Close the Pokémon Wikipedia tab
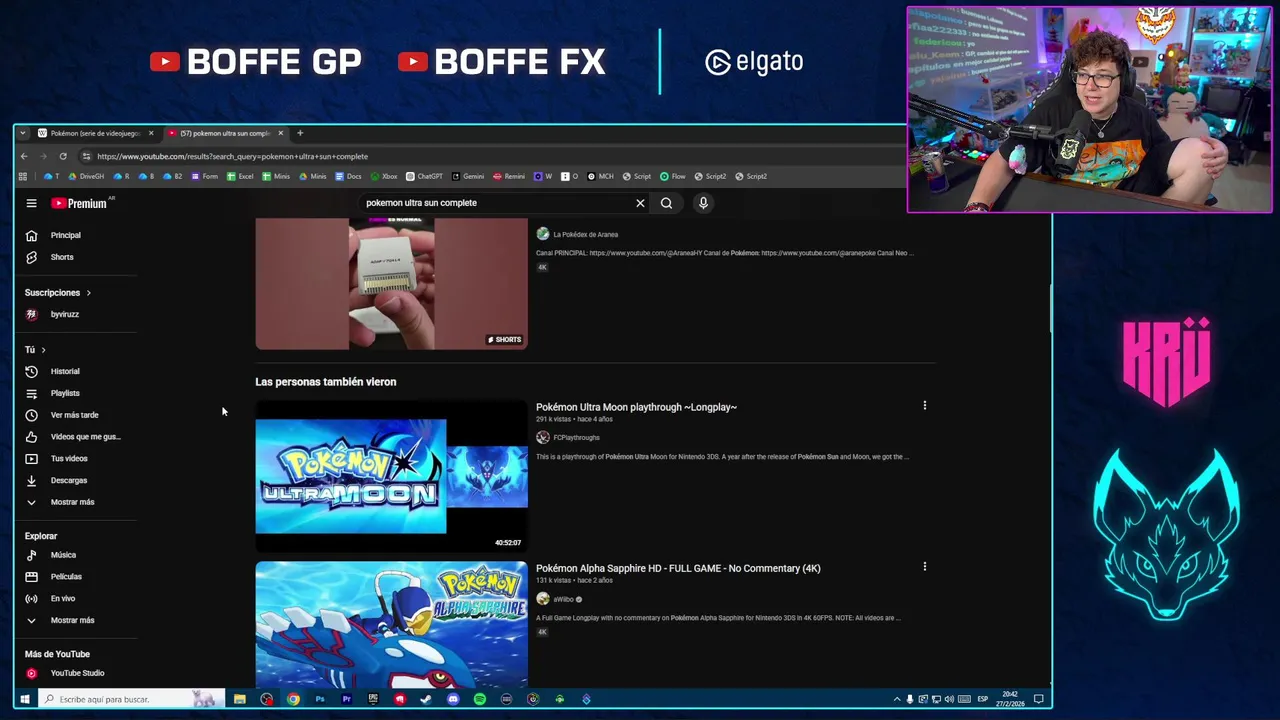 coord(151,133)
